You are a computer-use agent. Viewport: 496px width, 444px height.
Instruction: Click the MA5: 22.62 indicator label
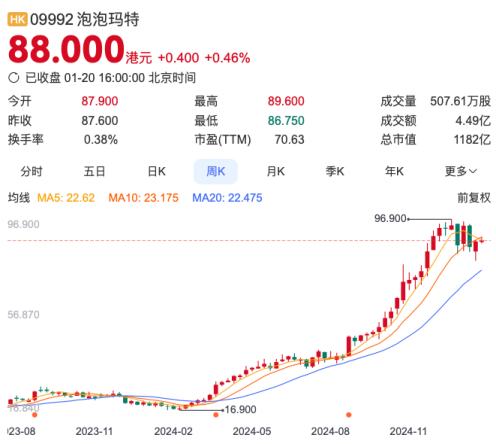[x=66, y=198]
